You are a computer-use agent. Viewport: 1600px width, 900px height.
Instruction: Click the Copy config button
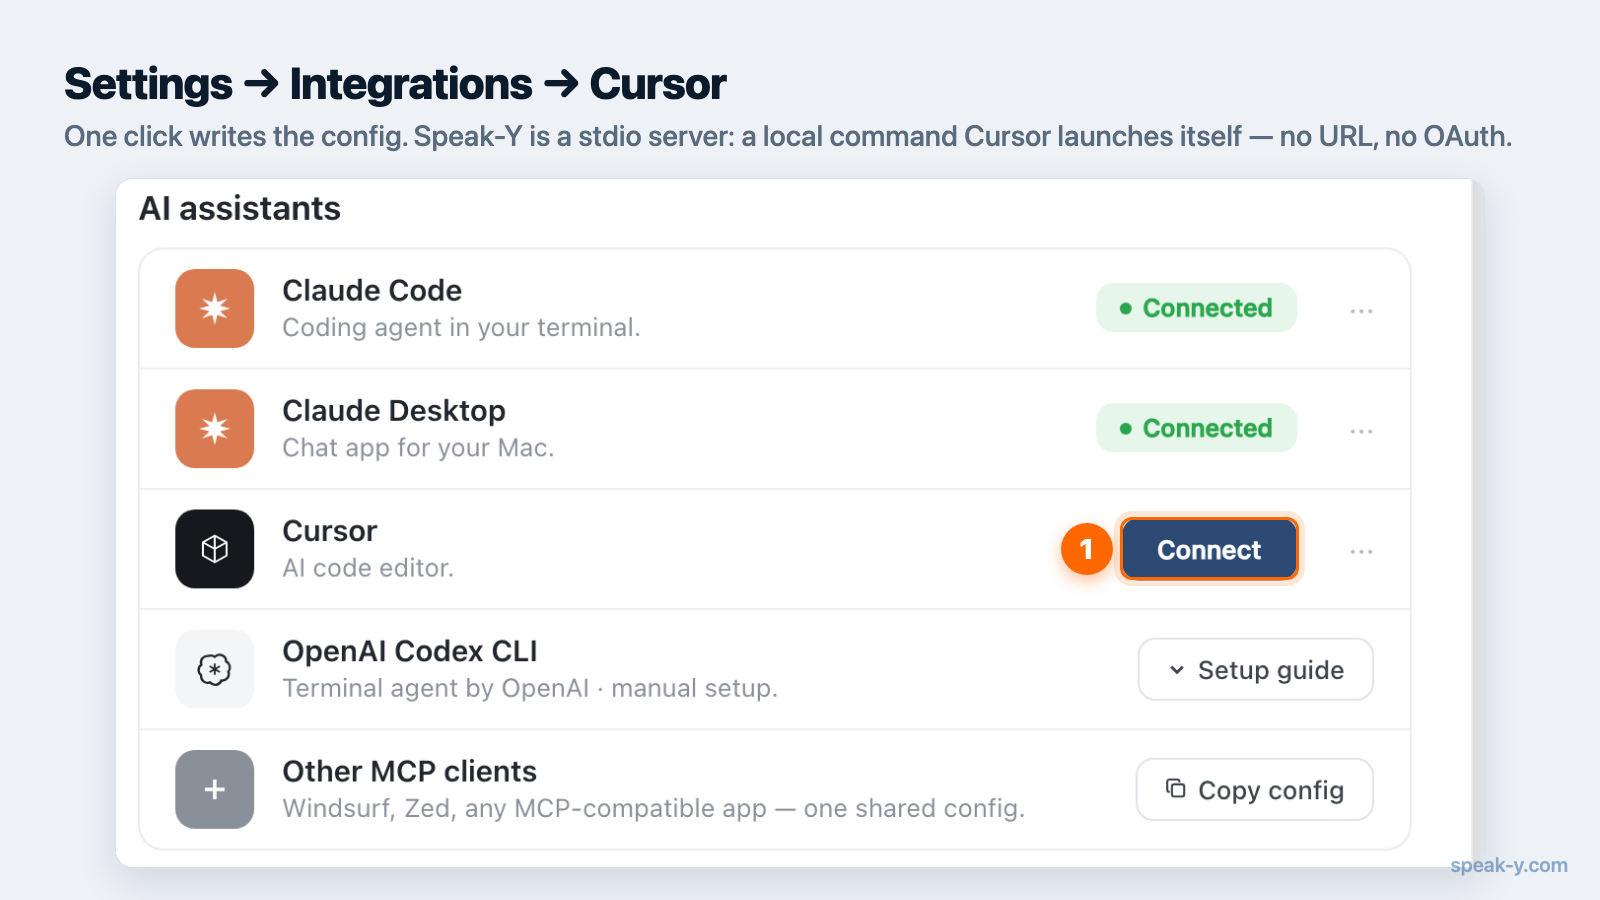click(x=1254, y=789)
